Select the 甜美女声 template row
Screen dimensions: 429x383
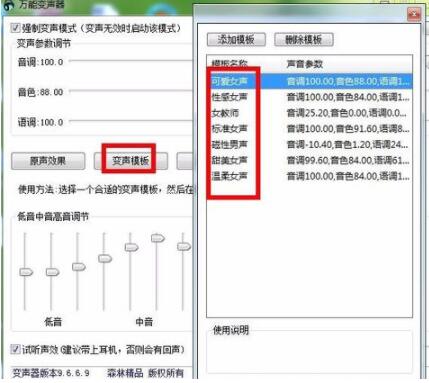[x=309, y=160]
